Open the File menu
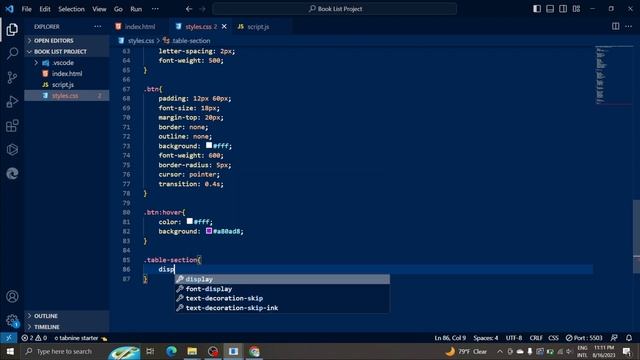The width and height of the screenshot is (640, 360). [27, 9]
